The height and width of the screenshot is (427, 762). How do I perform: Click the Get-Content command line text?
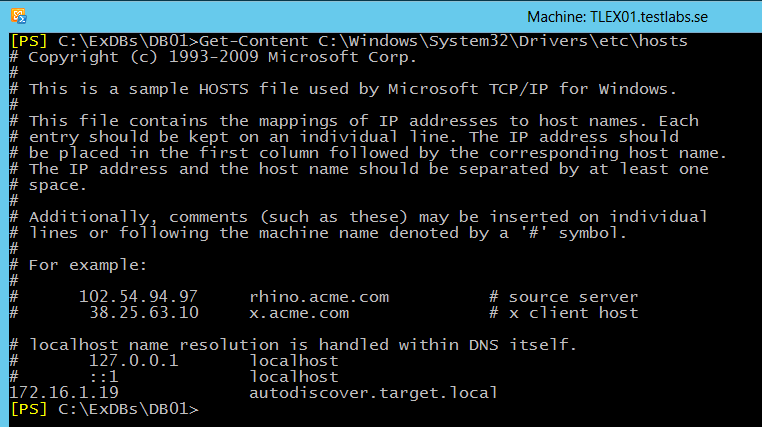443,41
